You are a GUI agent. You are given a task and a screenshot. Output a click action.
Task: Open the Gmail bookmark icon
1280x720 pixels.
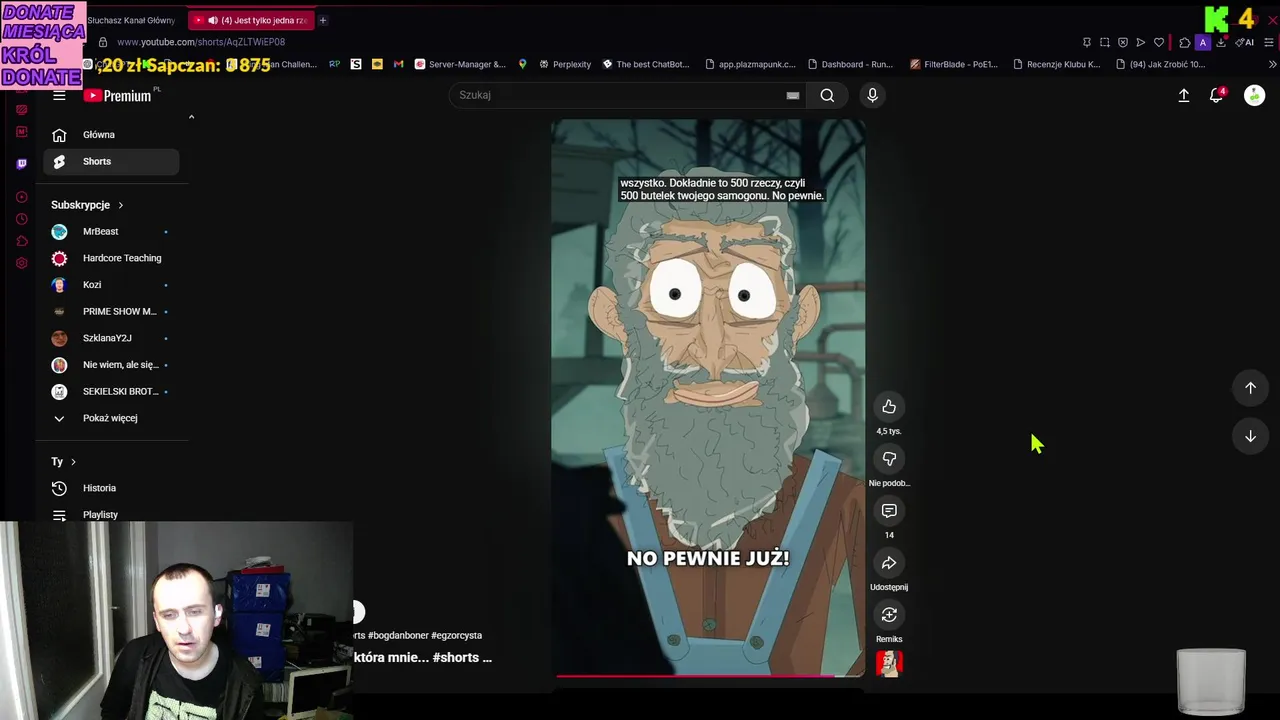[x=398, y=64]
